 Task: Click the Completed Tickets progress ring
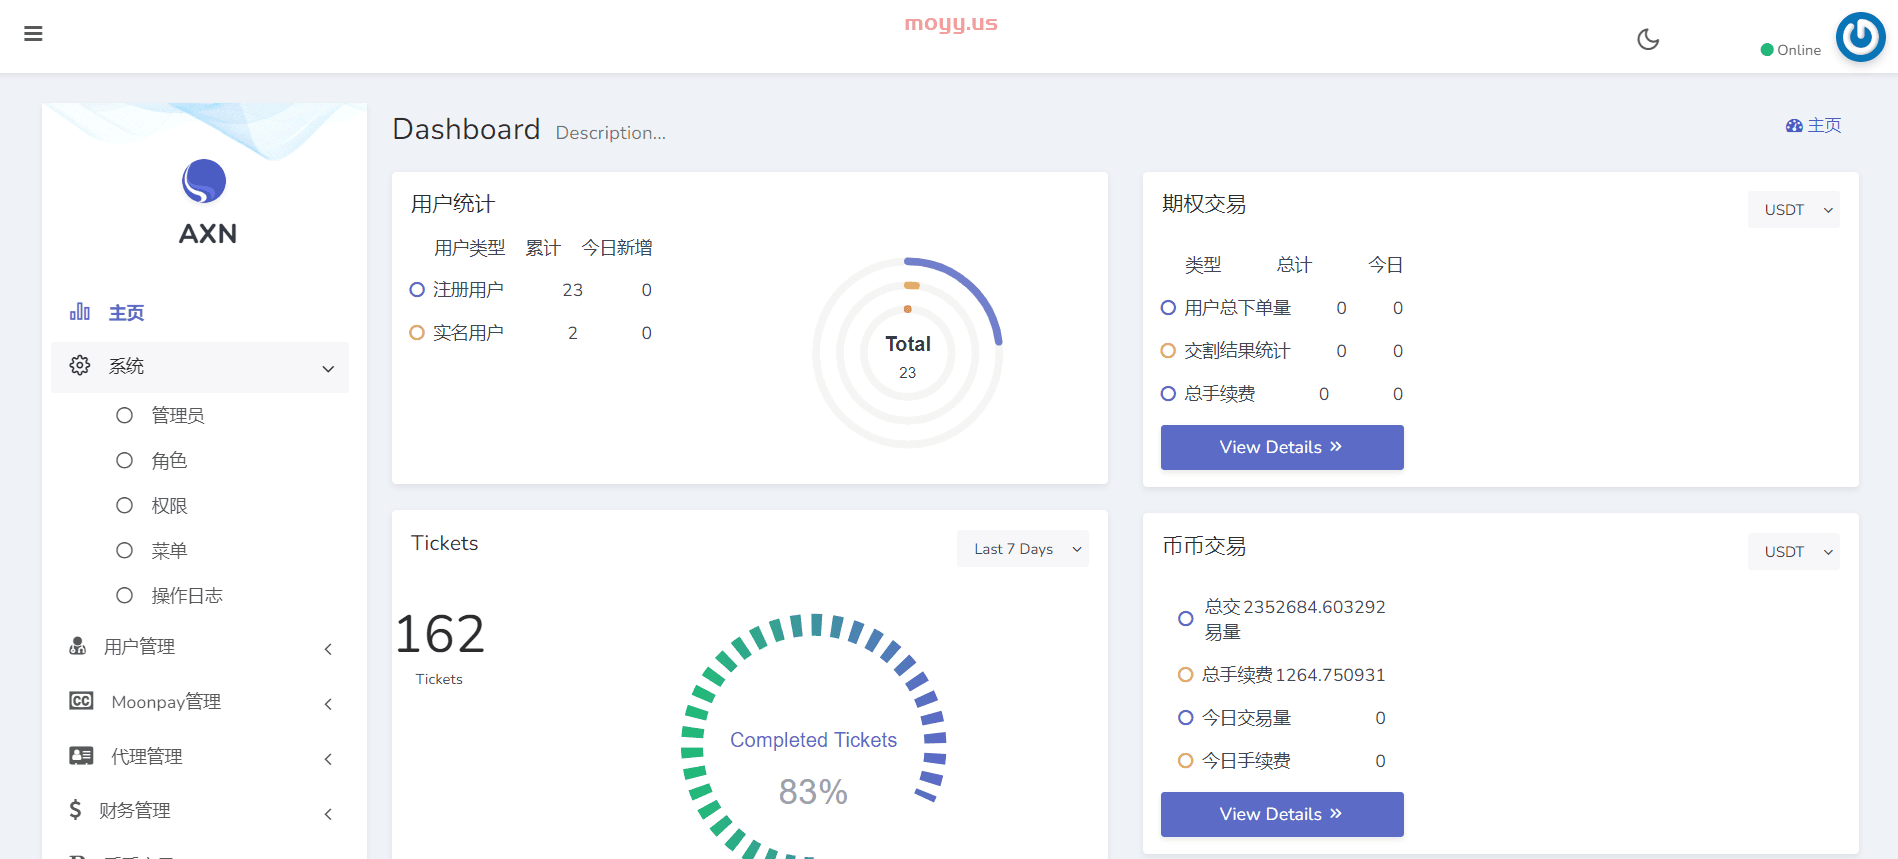[814, 736]
